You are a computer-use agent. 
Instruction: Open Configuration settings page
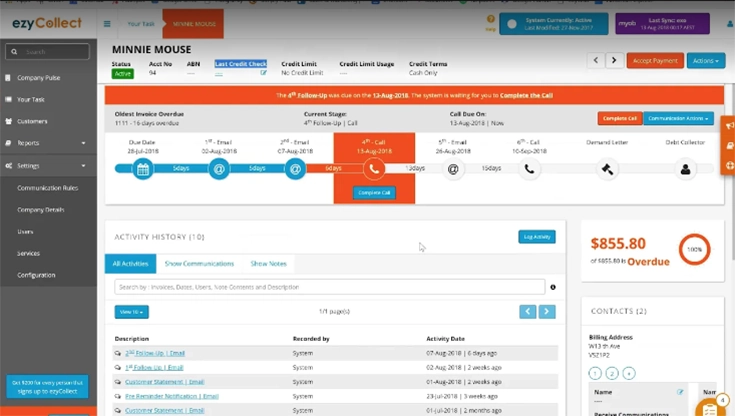pos(36,275)
